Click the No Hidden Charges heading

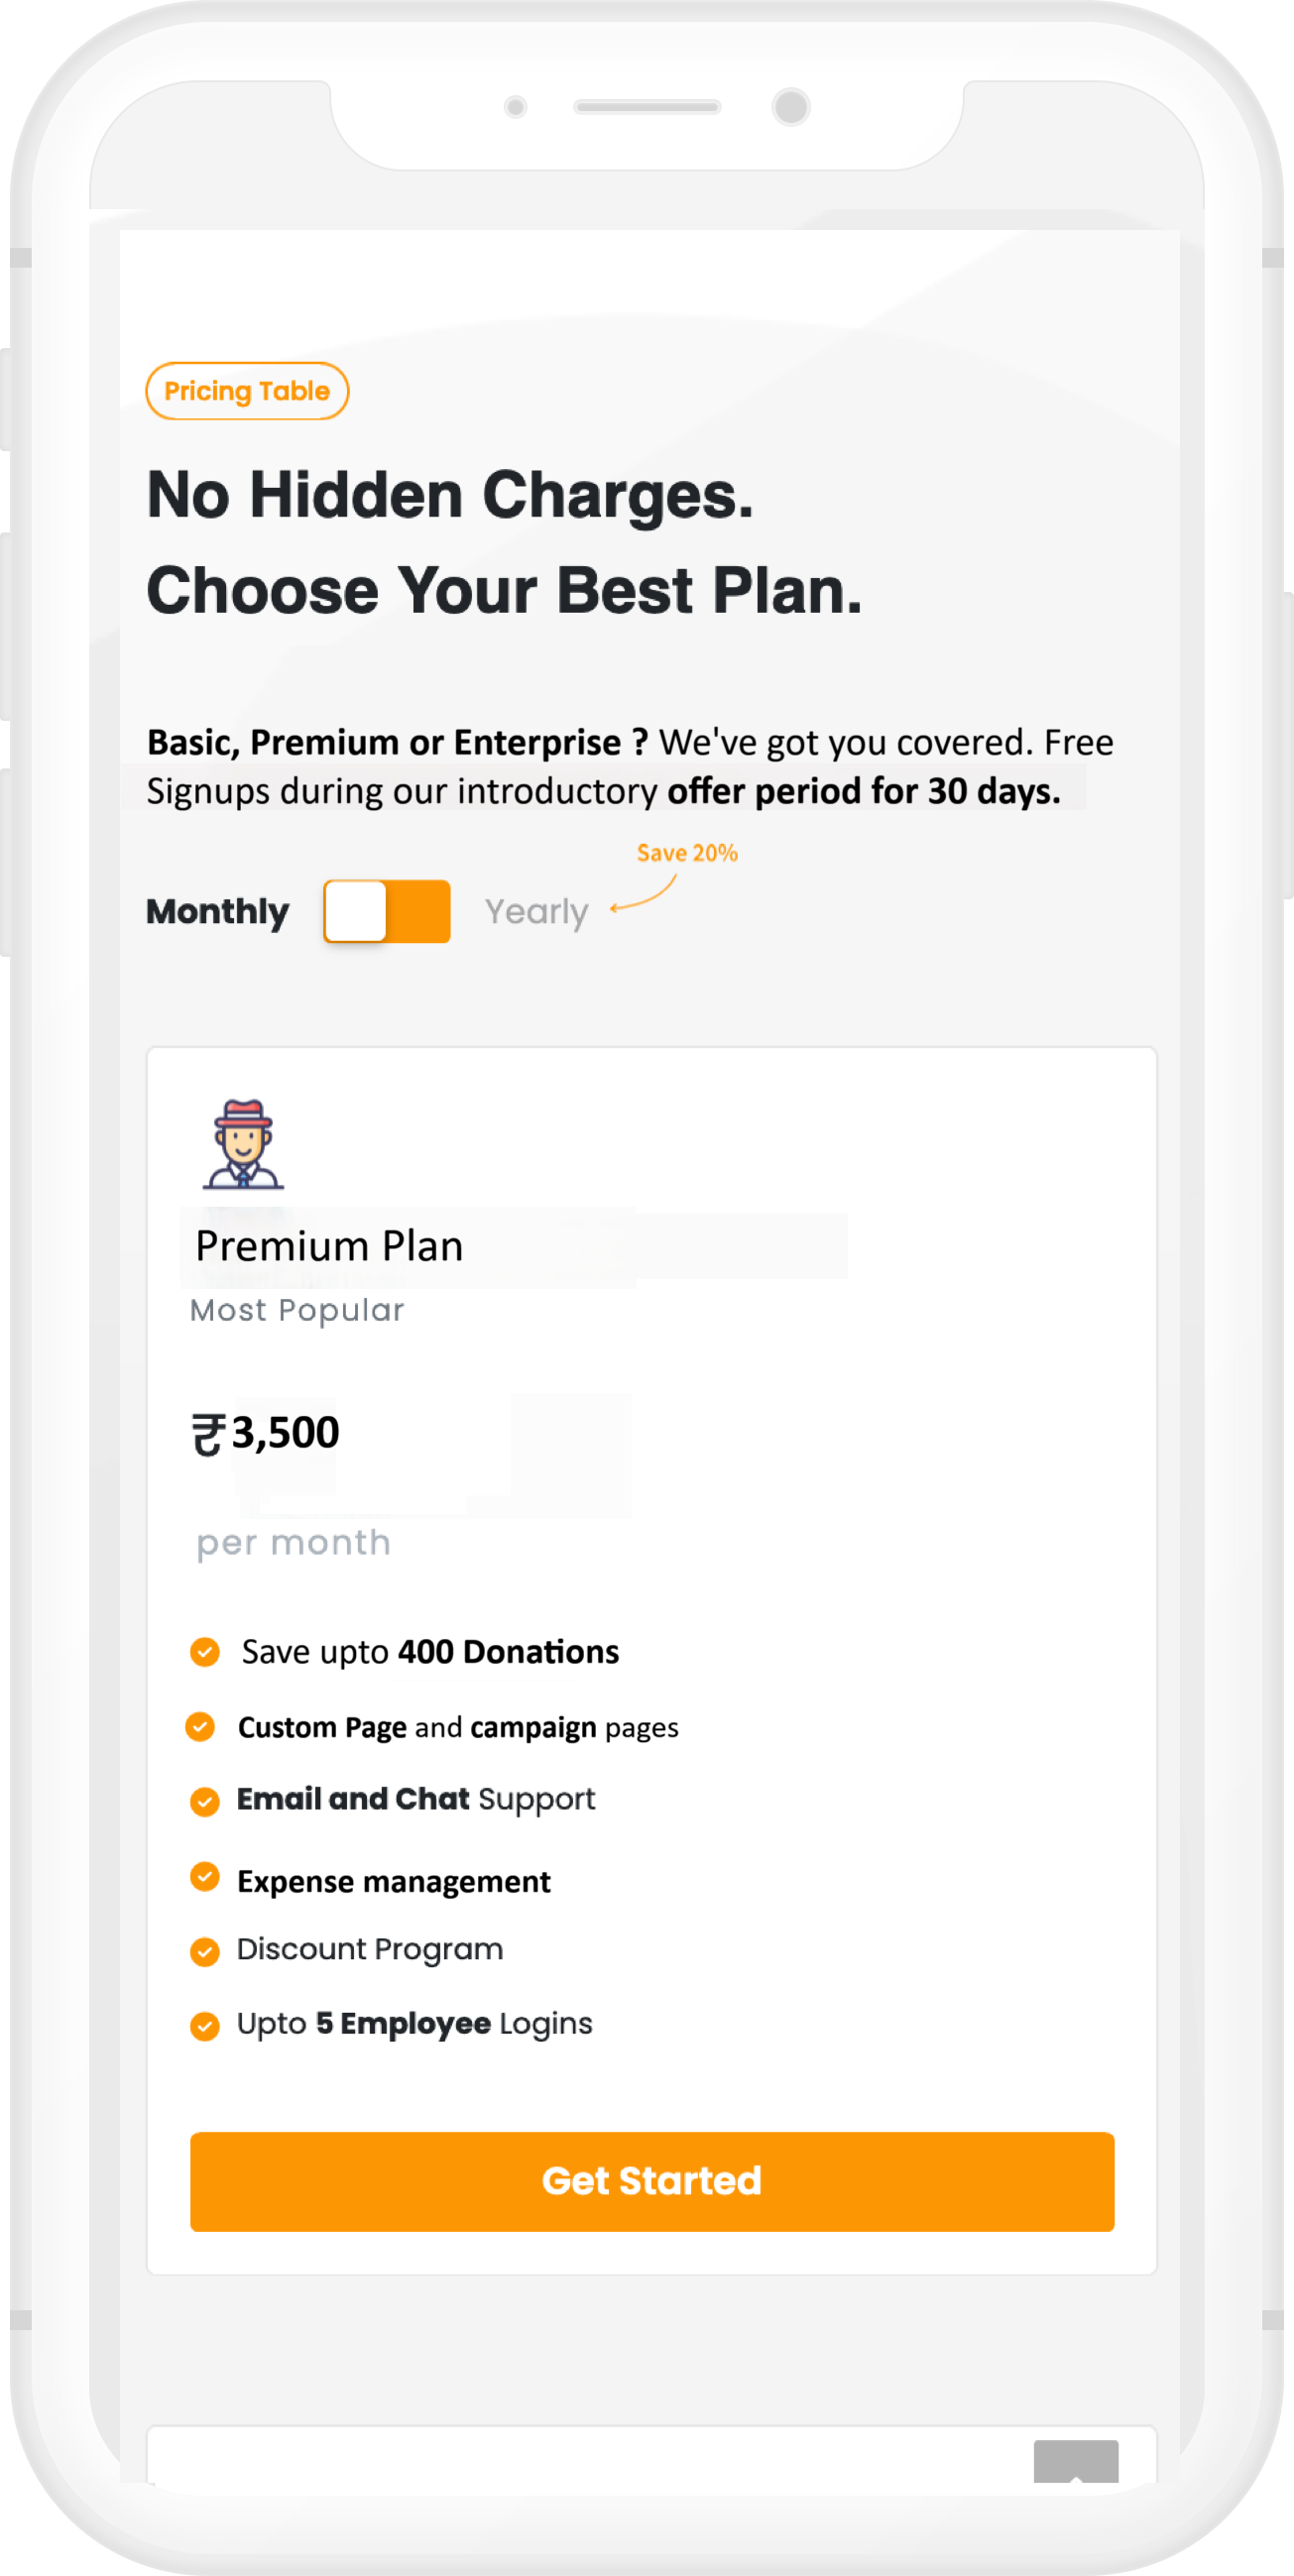(x=450, y=495)
